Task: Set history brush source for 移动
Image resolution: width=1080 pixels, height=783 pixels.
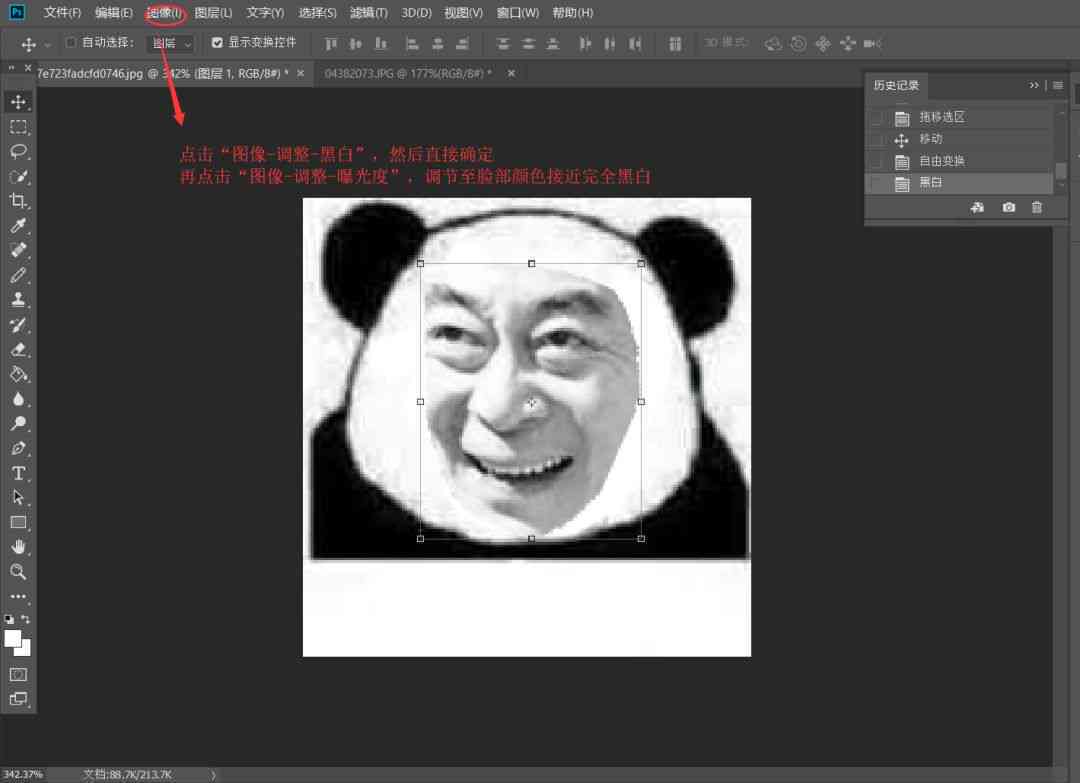Action: pyautogui.click(x=877, y=140)
